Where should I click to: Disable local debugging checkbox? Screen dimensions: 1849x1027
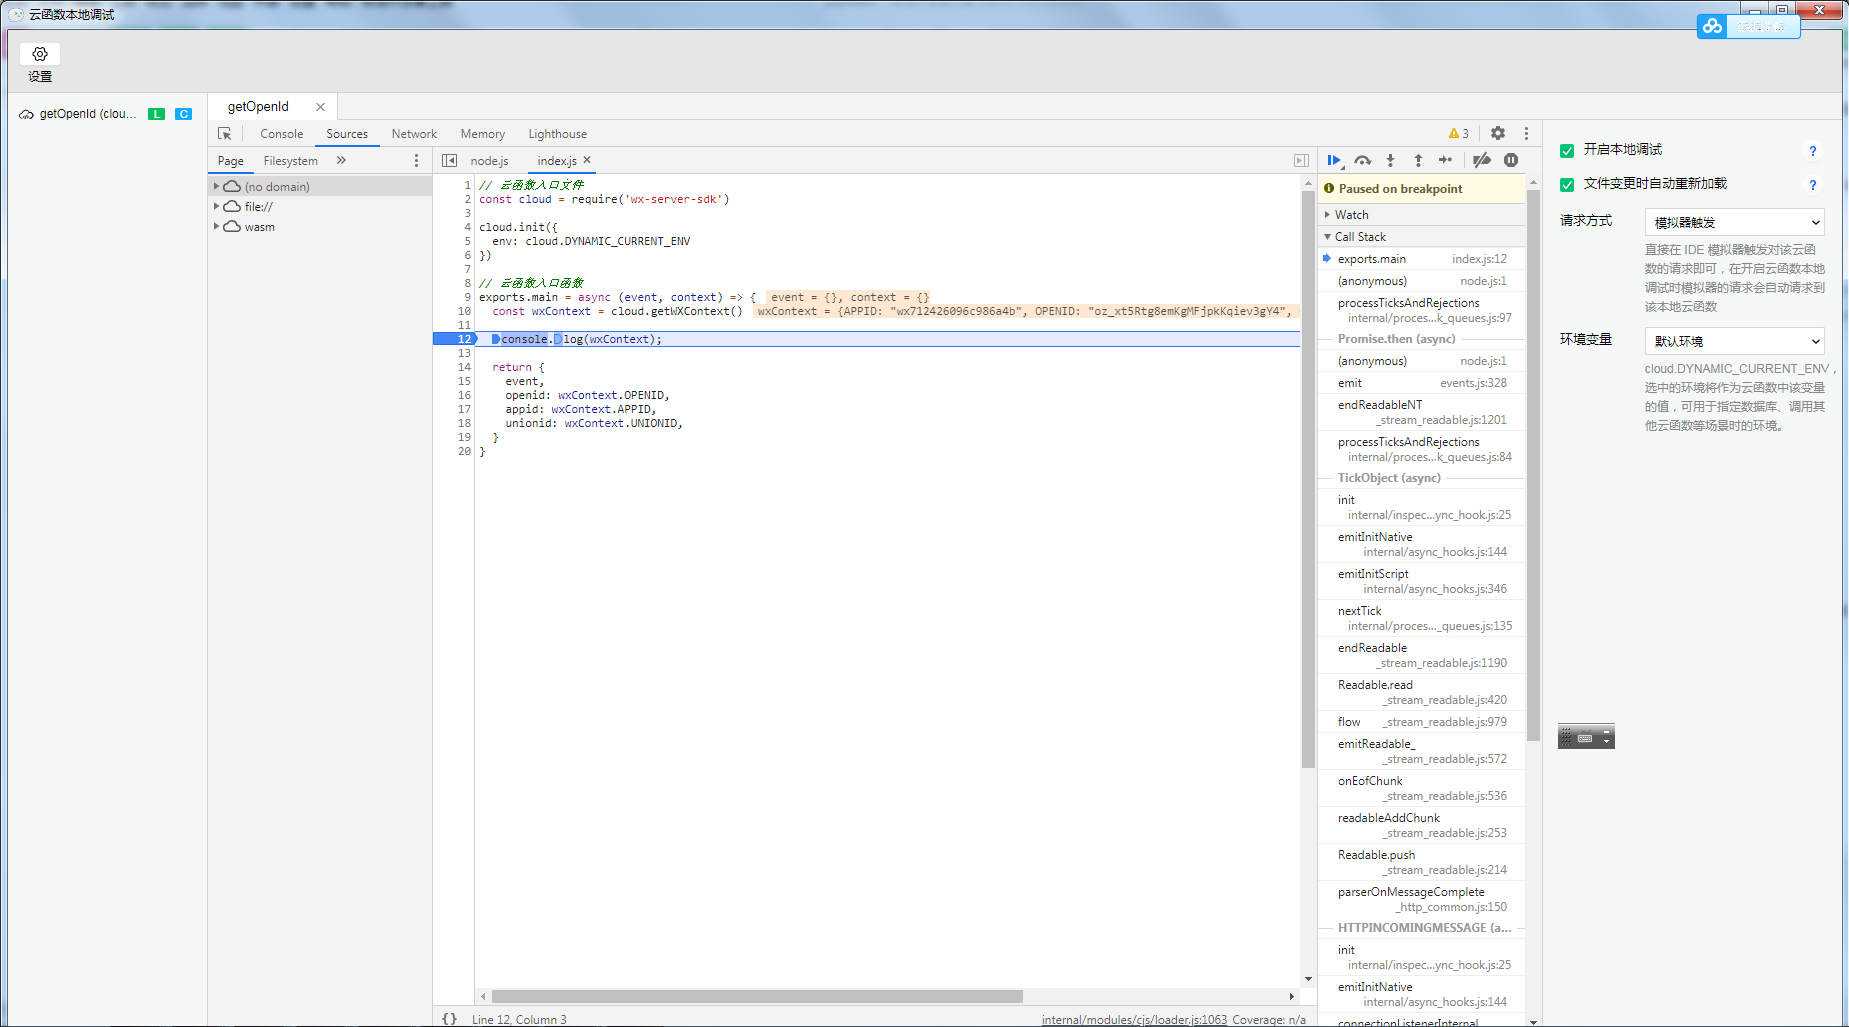(1567, 151)
